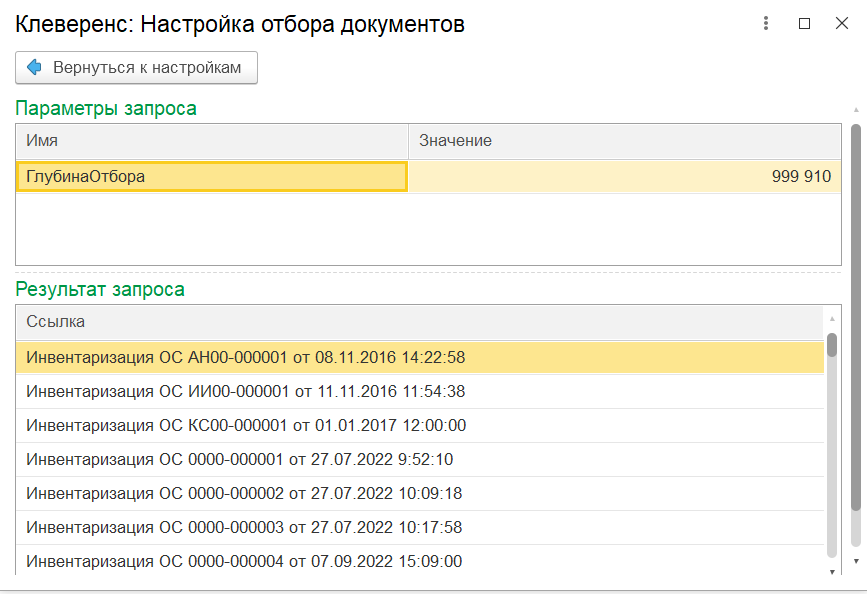Screen dimensions: 867x594
Task: Click the results list scroll up arrow
Action: click(x=832, y=319)
